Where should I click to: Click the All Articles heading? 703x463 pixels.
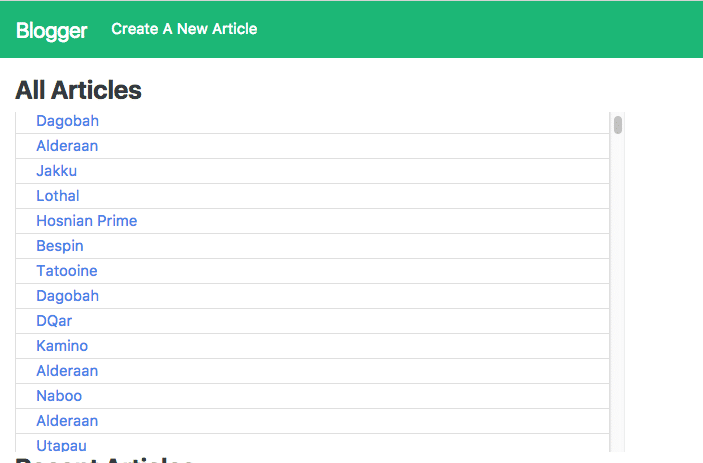point(78,90)
